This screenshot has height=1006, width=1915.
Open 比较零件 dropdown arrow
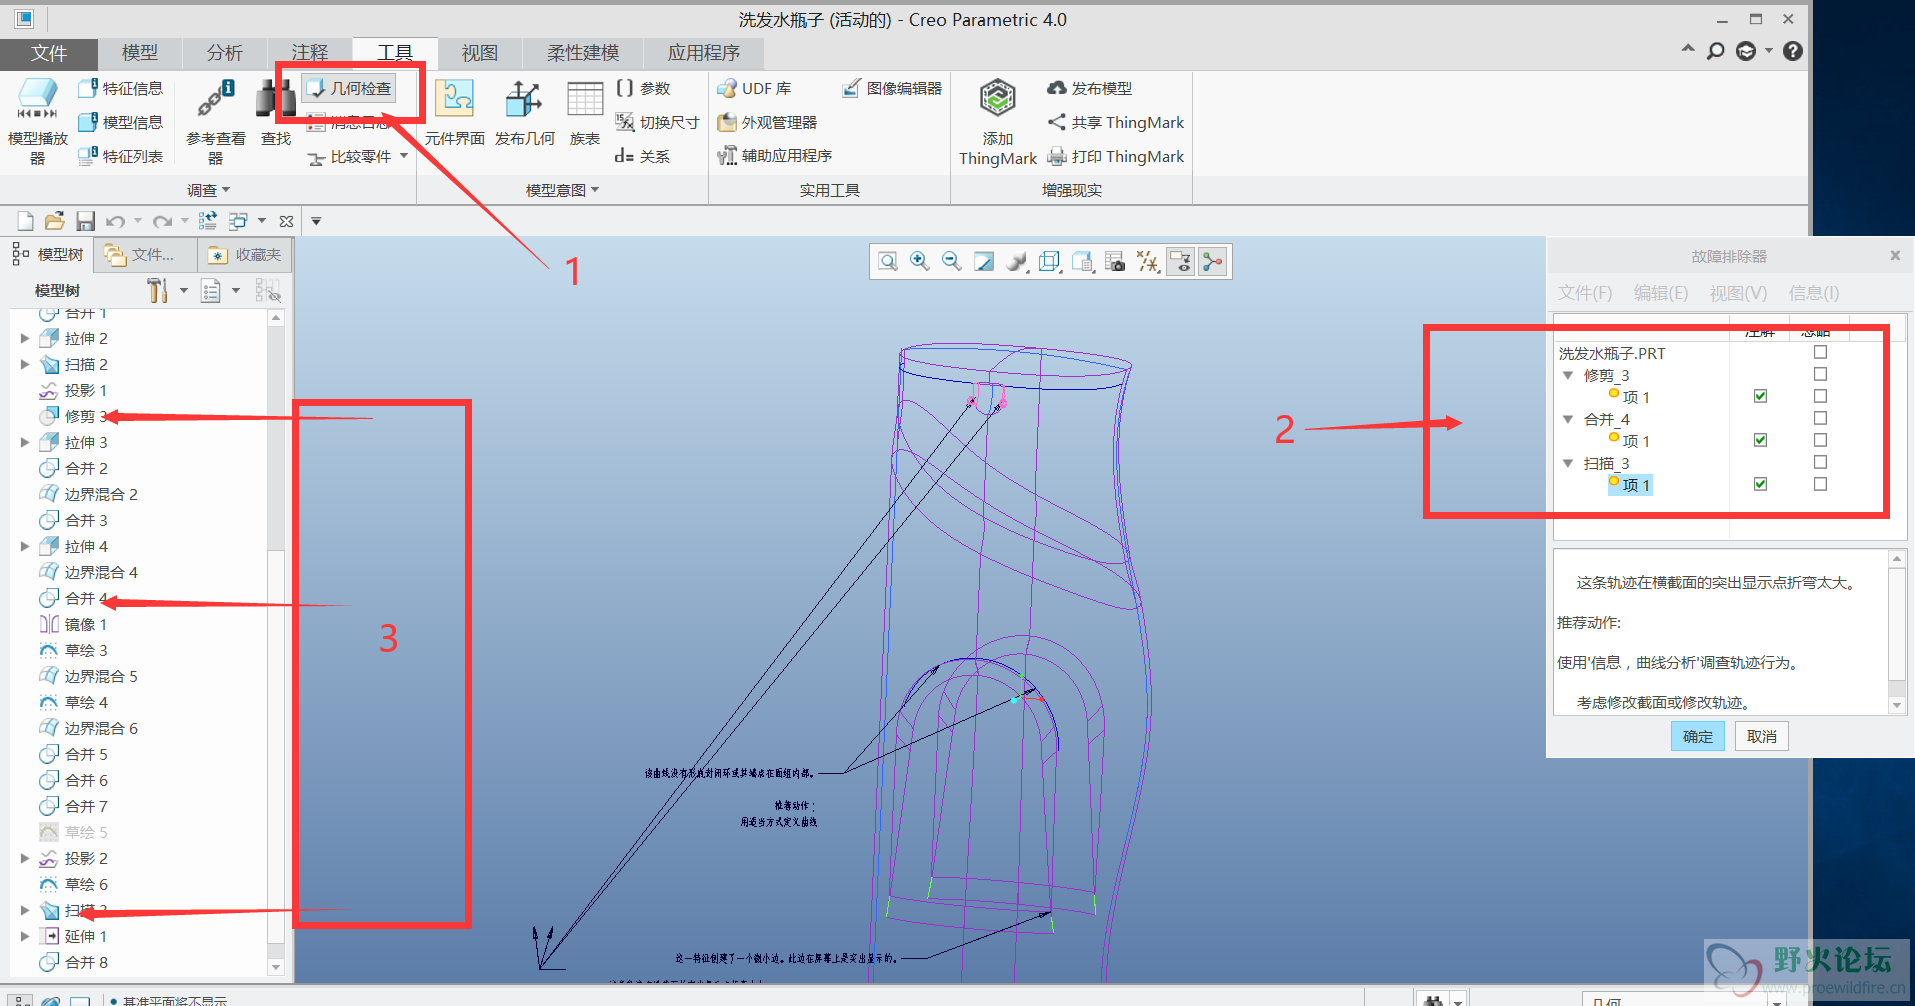(x=404, y=156)
